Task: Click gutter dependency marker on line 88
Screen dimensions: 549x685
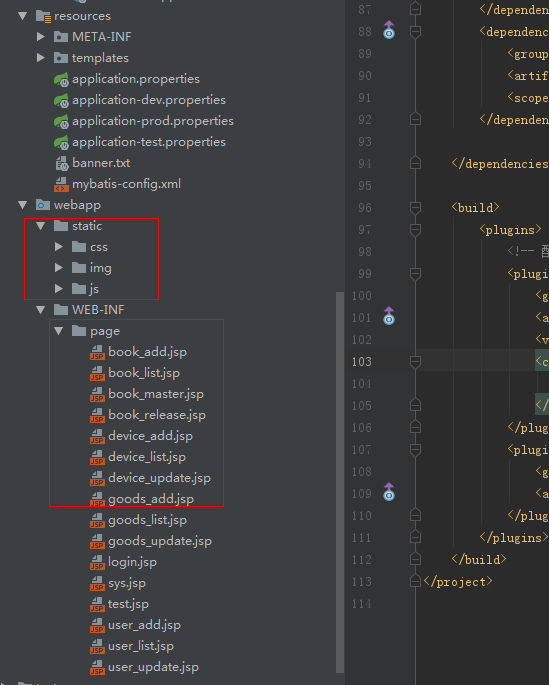Action: coord(389,30)
